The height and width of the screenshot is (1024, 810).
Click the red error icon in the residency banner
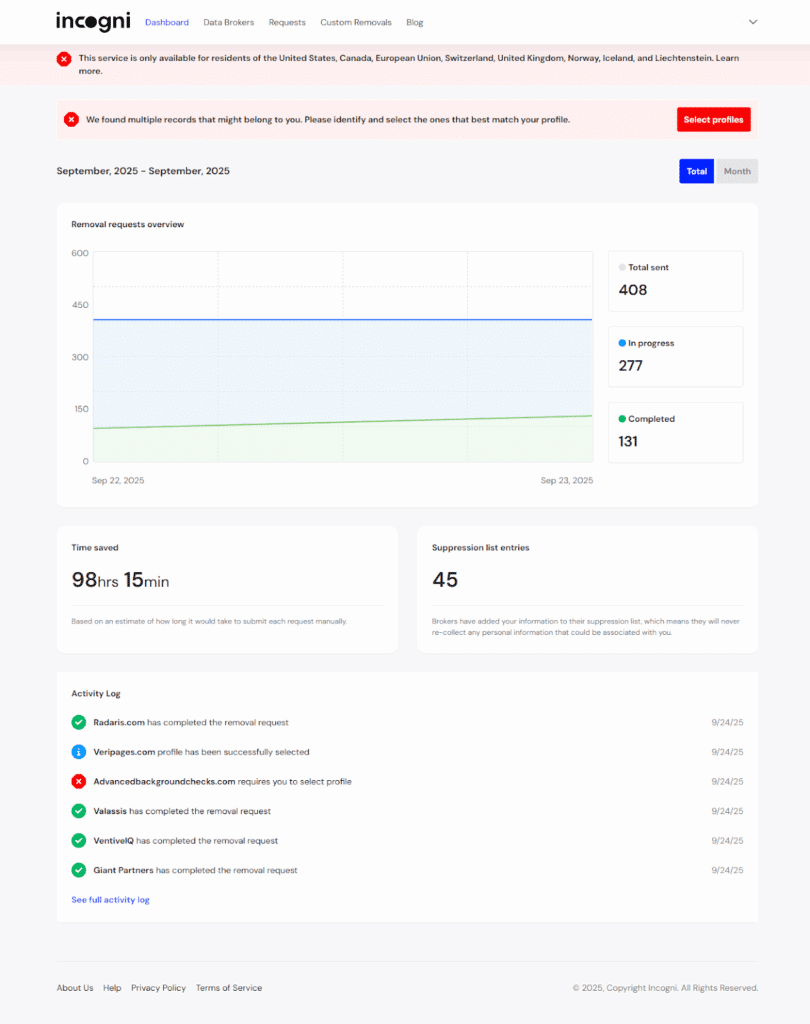click(64, 59)
